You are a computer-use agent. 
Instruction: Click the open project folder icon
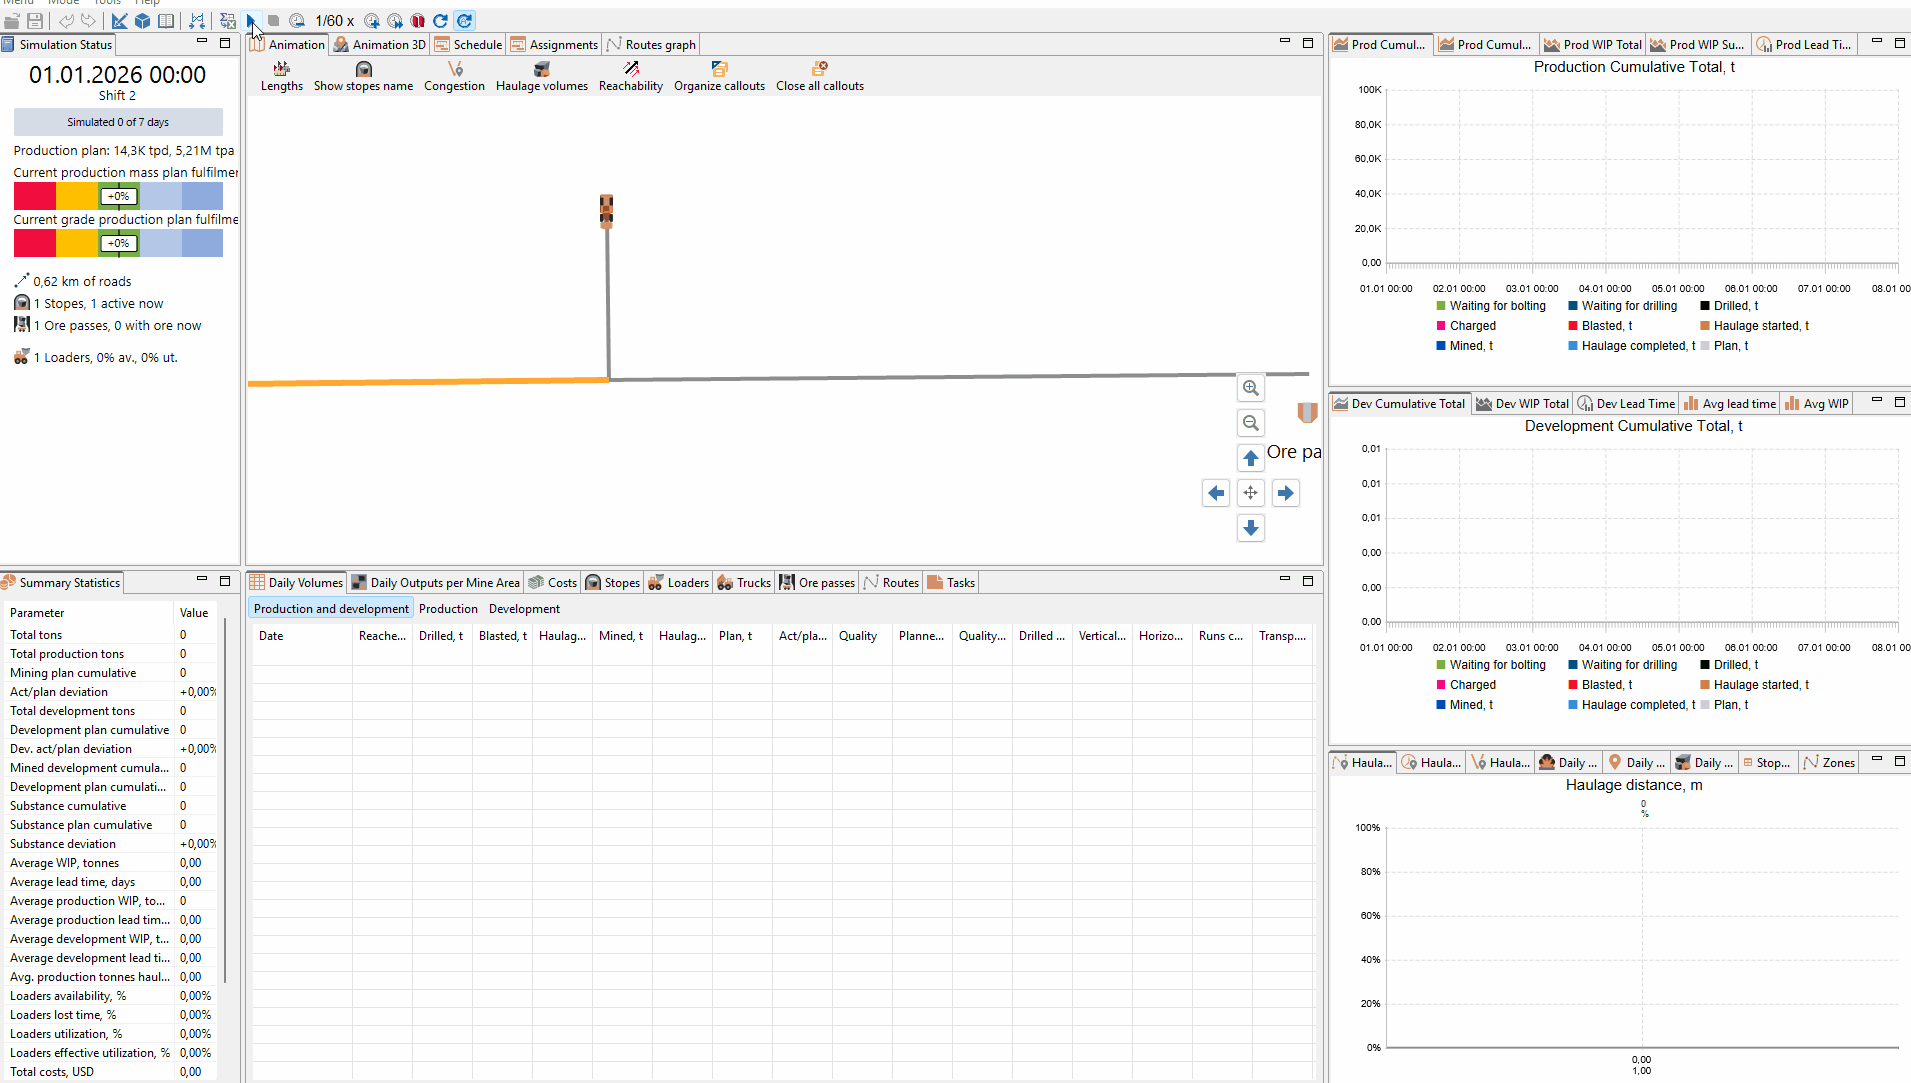pyautogui.click(x=12, y=20)
